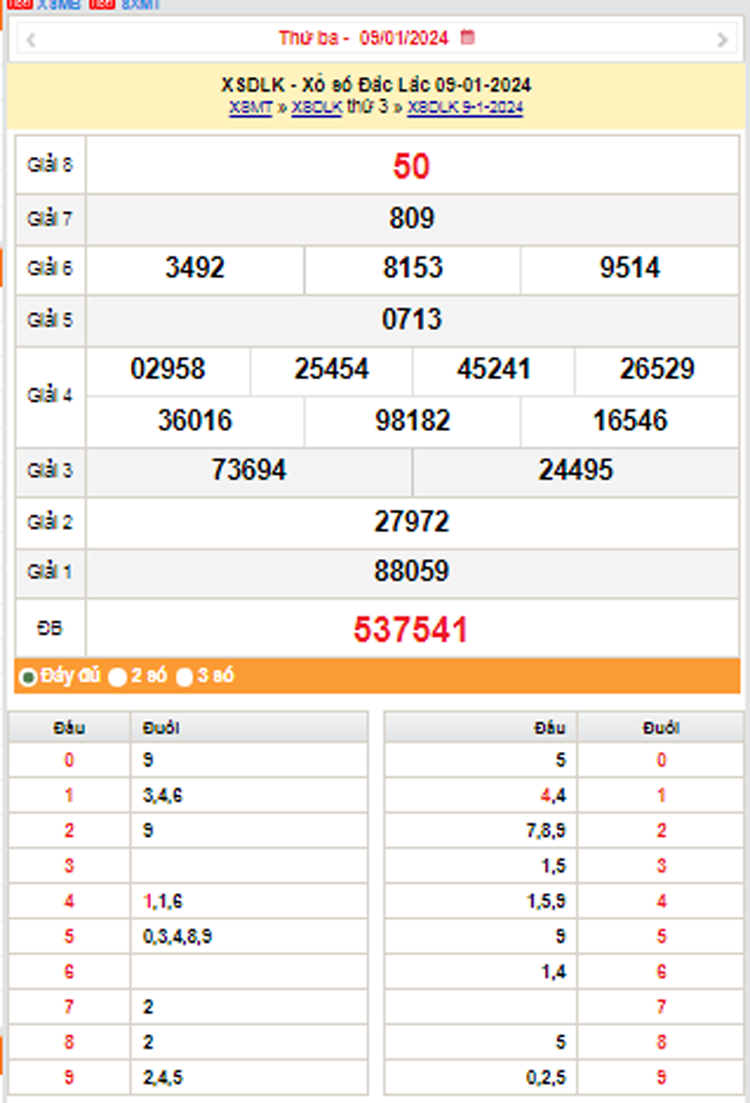This screenshot has width=750, height=1103.
Task: Click the Giải 4 number 45241
Action: [494, 369]
